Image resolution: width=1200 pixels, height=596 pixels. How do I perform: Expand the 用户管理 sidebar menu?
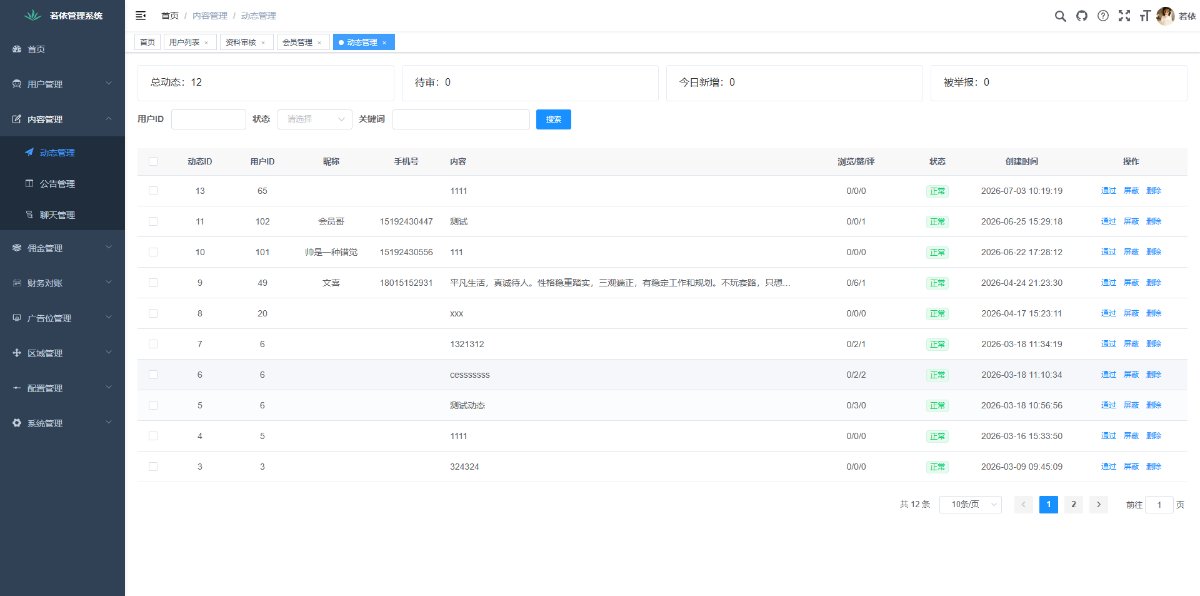62,84
